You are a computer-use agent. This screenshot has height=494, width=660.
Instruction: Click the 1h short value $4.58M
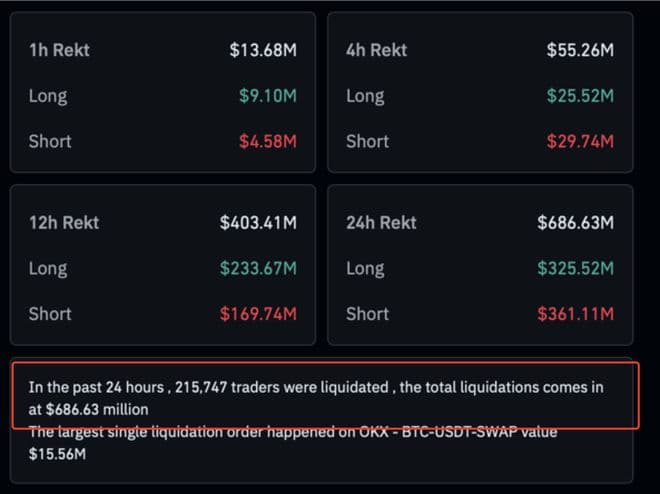coord(267,142)
